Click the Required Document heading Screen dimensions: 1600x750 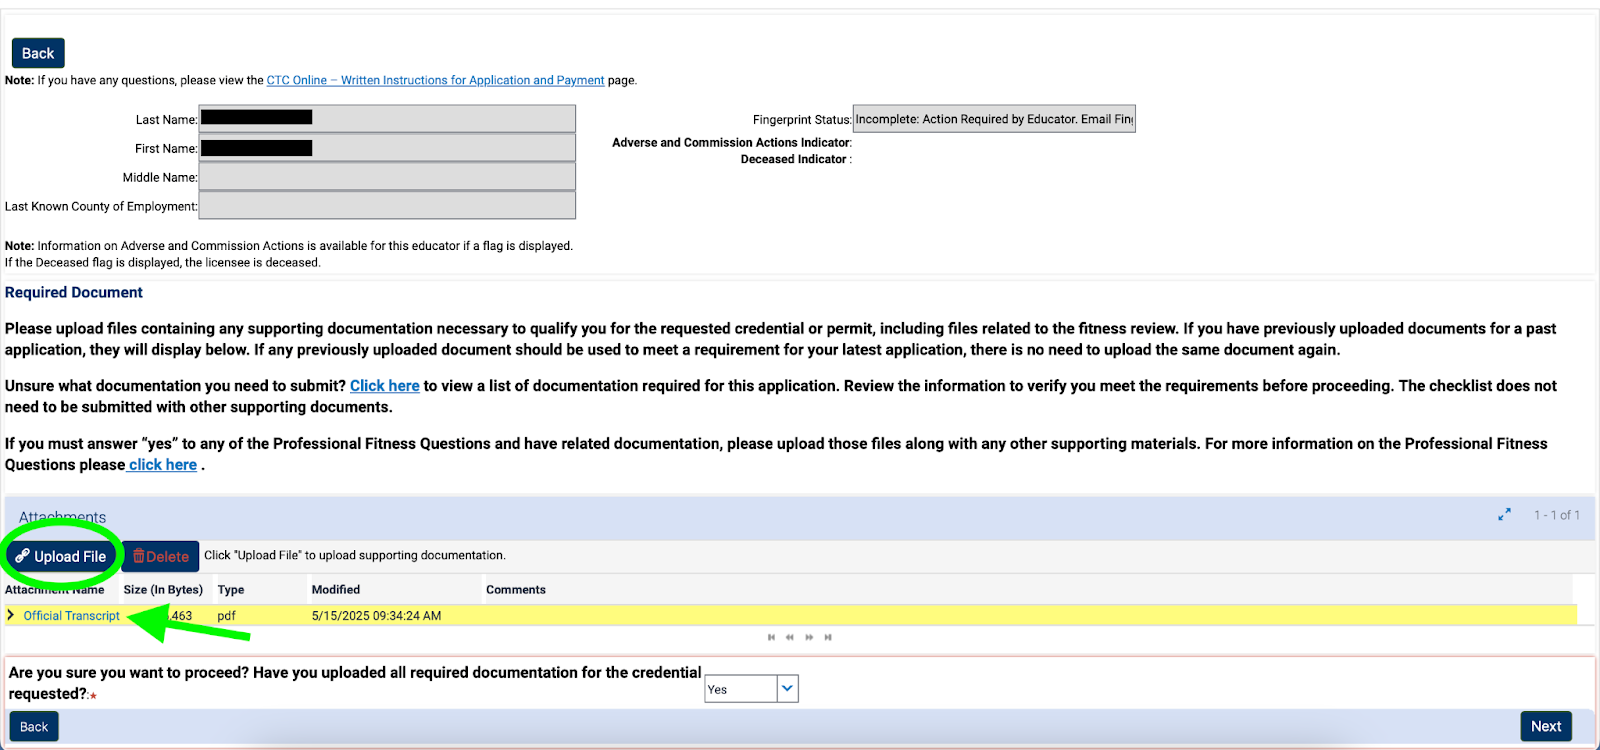[x=74, y=293]
